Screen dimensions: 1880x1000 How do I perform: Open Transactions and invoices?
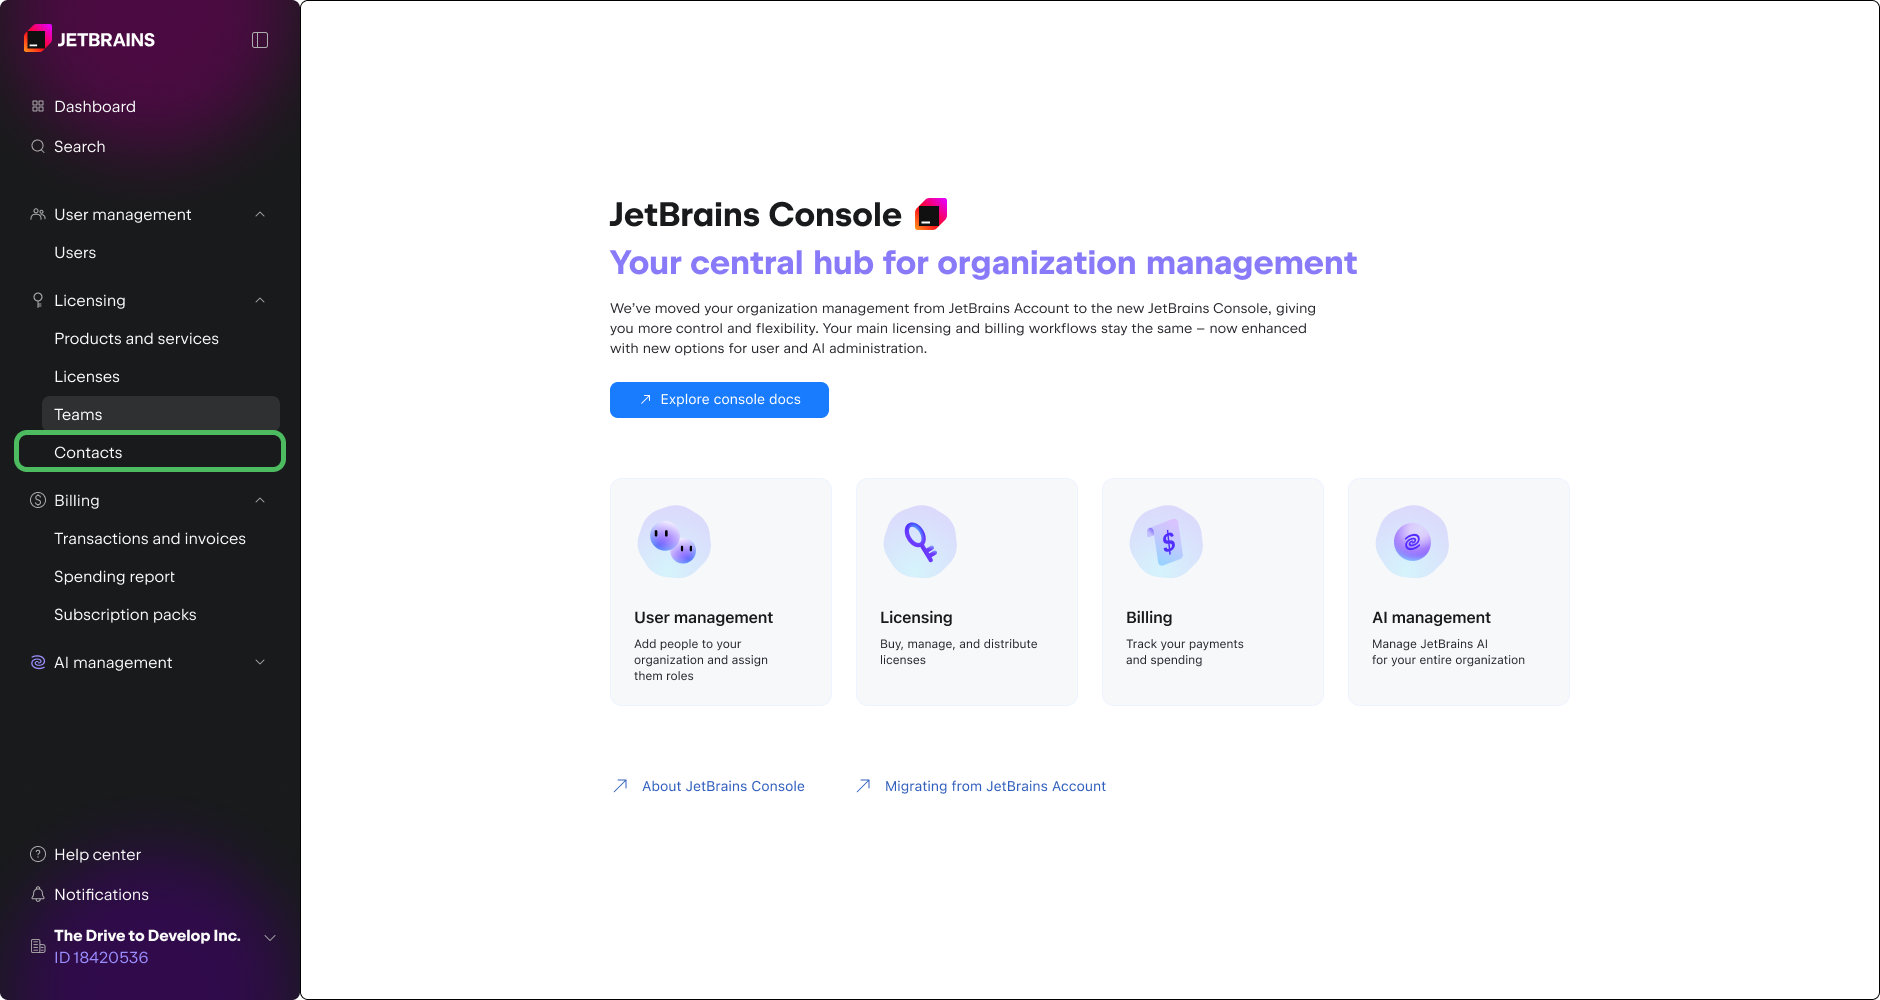[x=150, y=539]
